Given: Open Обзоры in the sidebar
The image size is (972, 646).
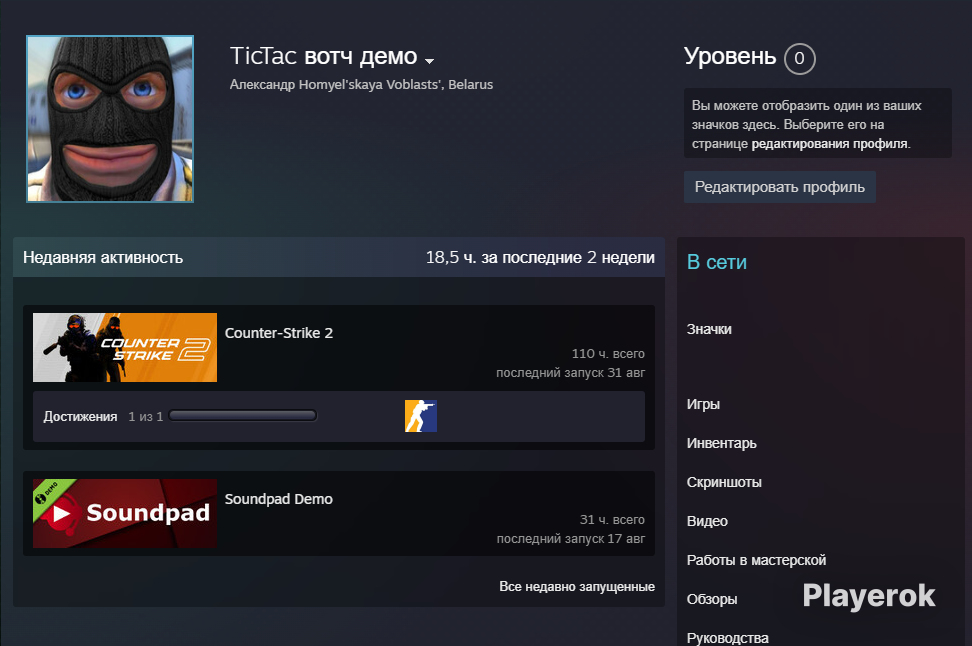Looking at the screenshot, I should coord(712,600).
